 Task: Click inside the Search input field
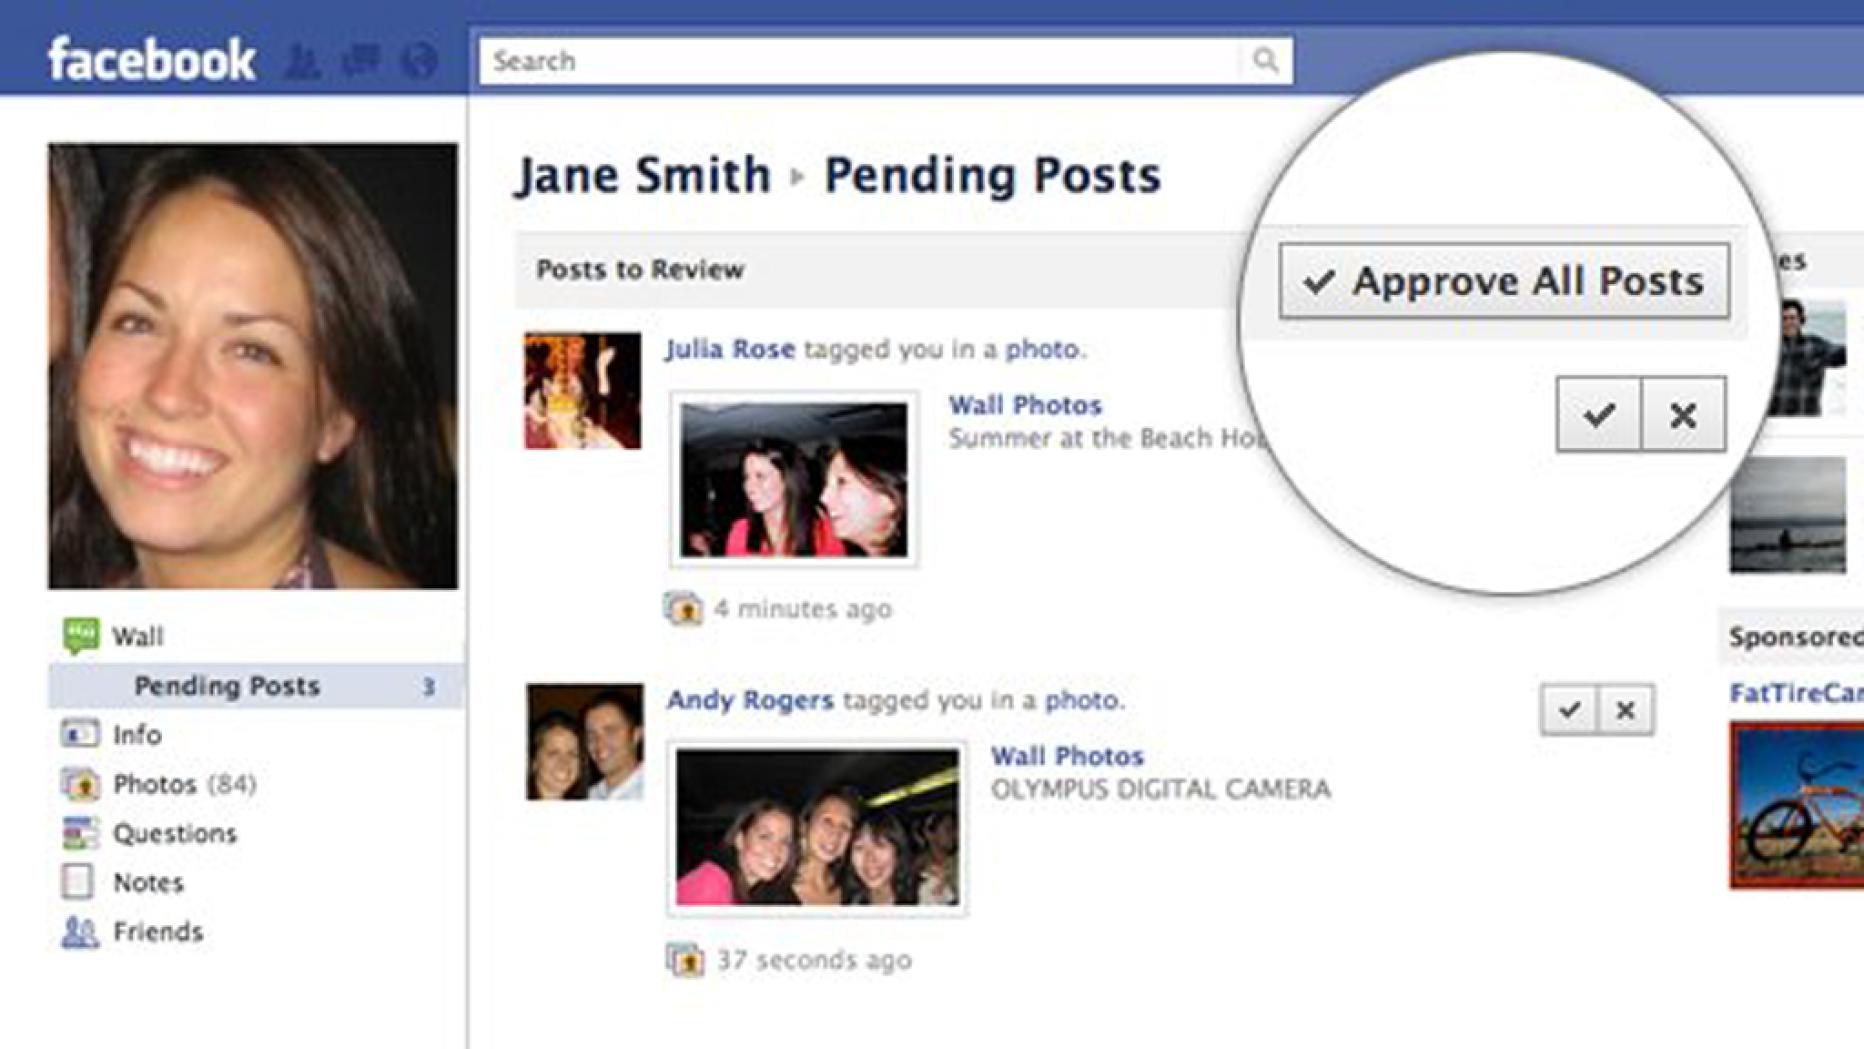860,61
